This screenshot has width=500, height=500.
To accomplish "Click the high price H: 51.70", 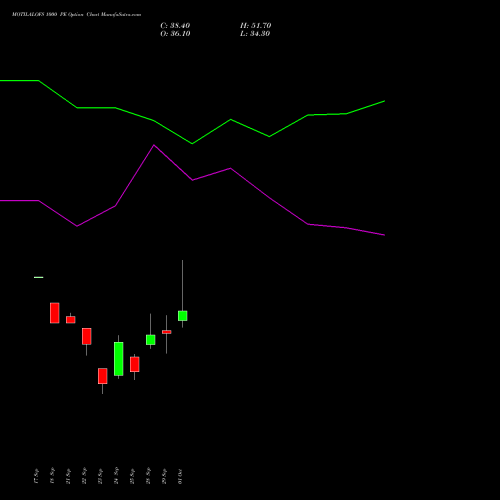I will click(256, 26).
